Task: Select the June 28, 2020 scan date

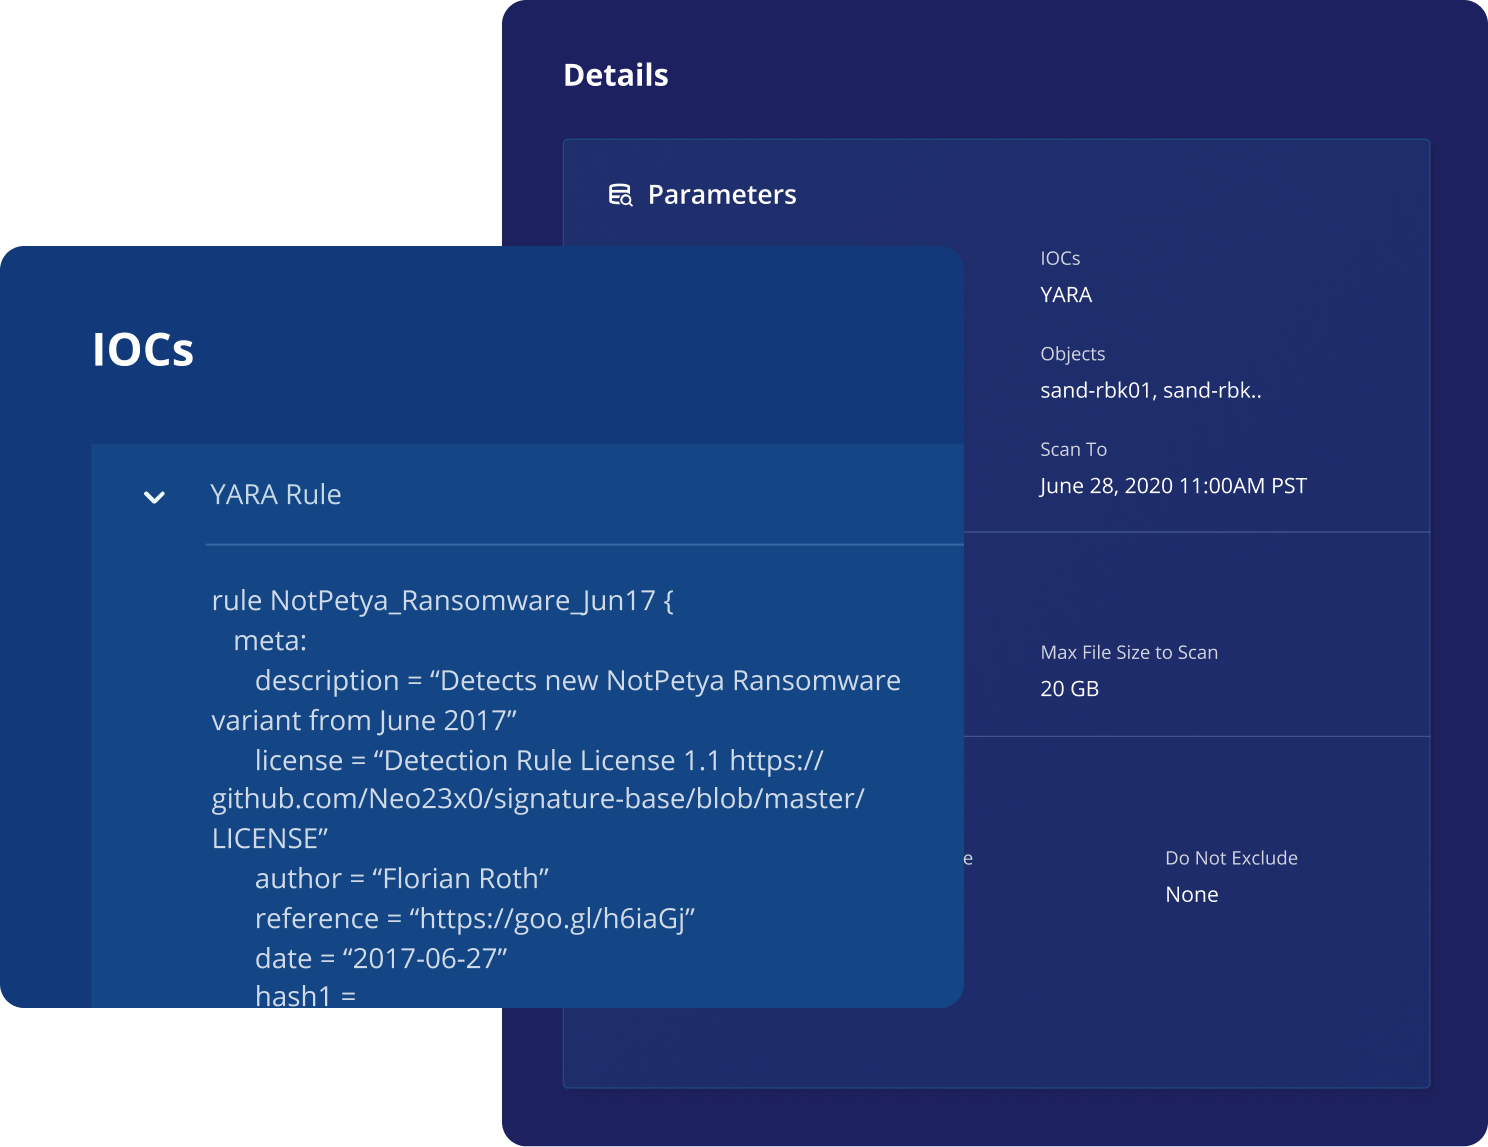Action: (x=1172, y=486)
